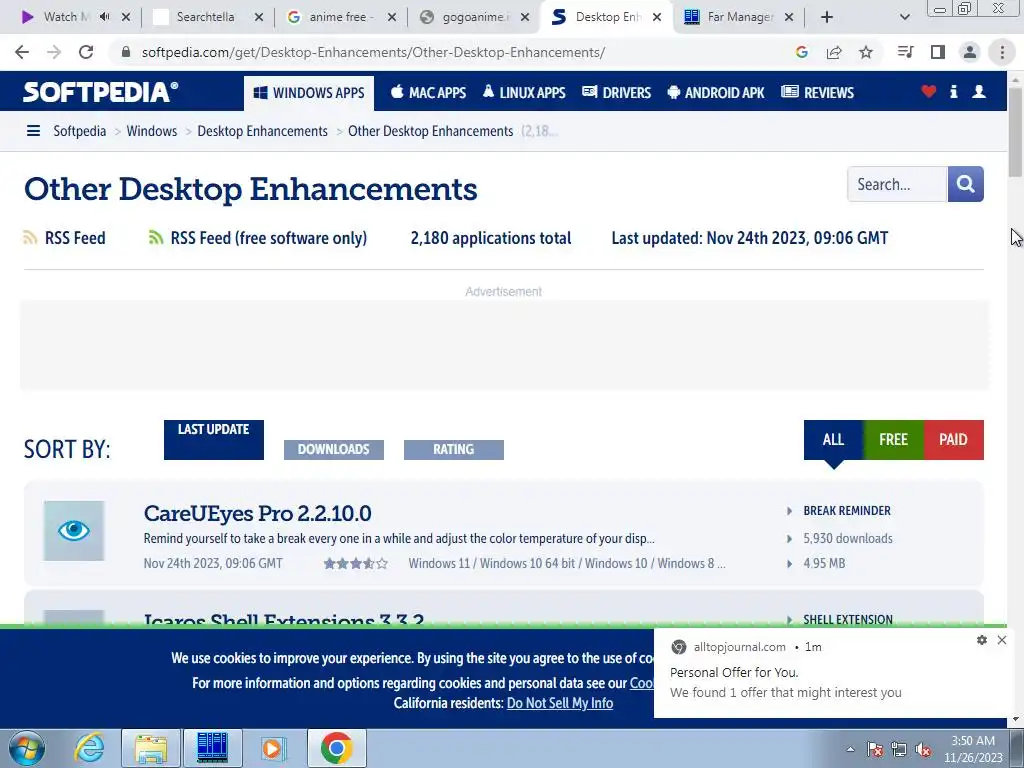This screenshot has height=768, width=1024.
Task: Open CareUEyes Pro 2.2.10.0 title
Action: click(x=257, y=513)
